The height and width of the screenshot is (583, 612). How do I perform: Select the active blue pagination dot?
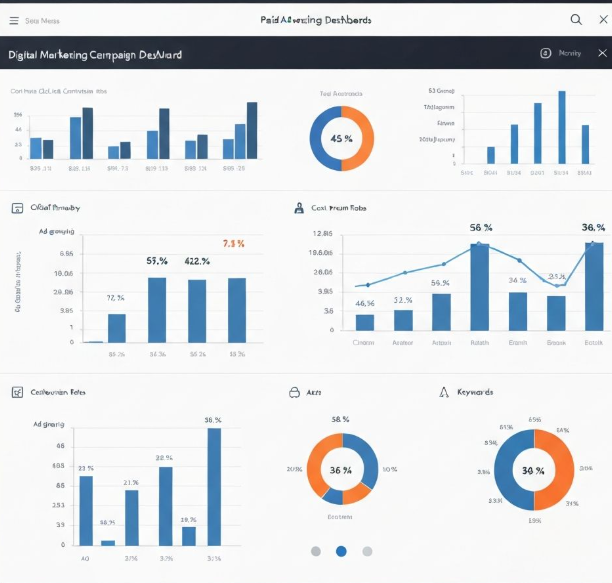[341, 551]
